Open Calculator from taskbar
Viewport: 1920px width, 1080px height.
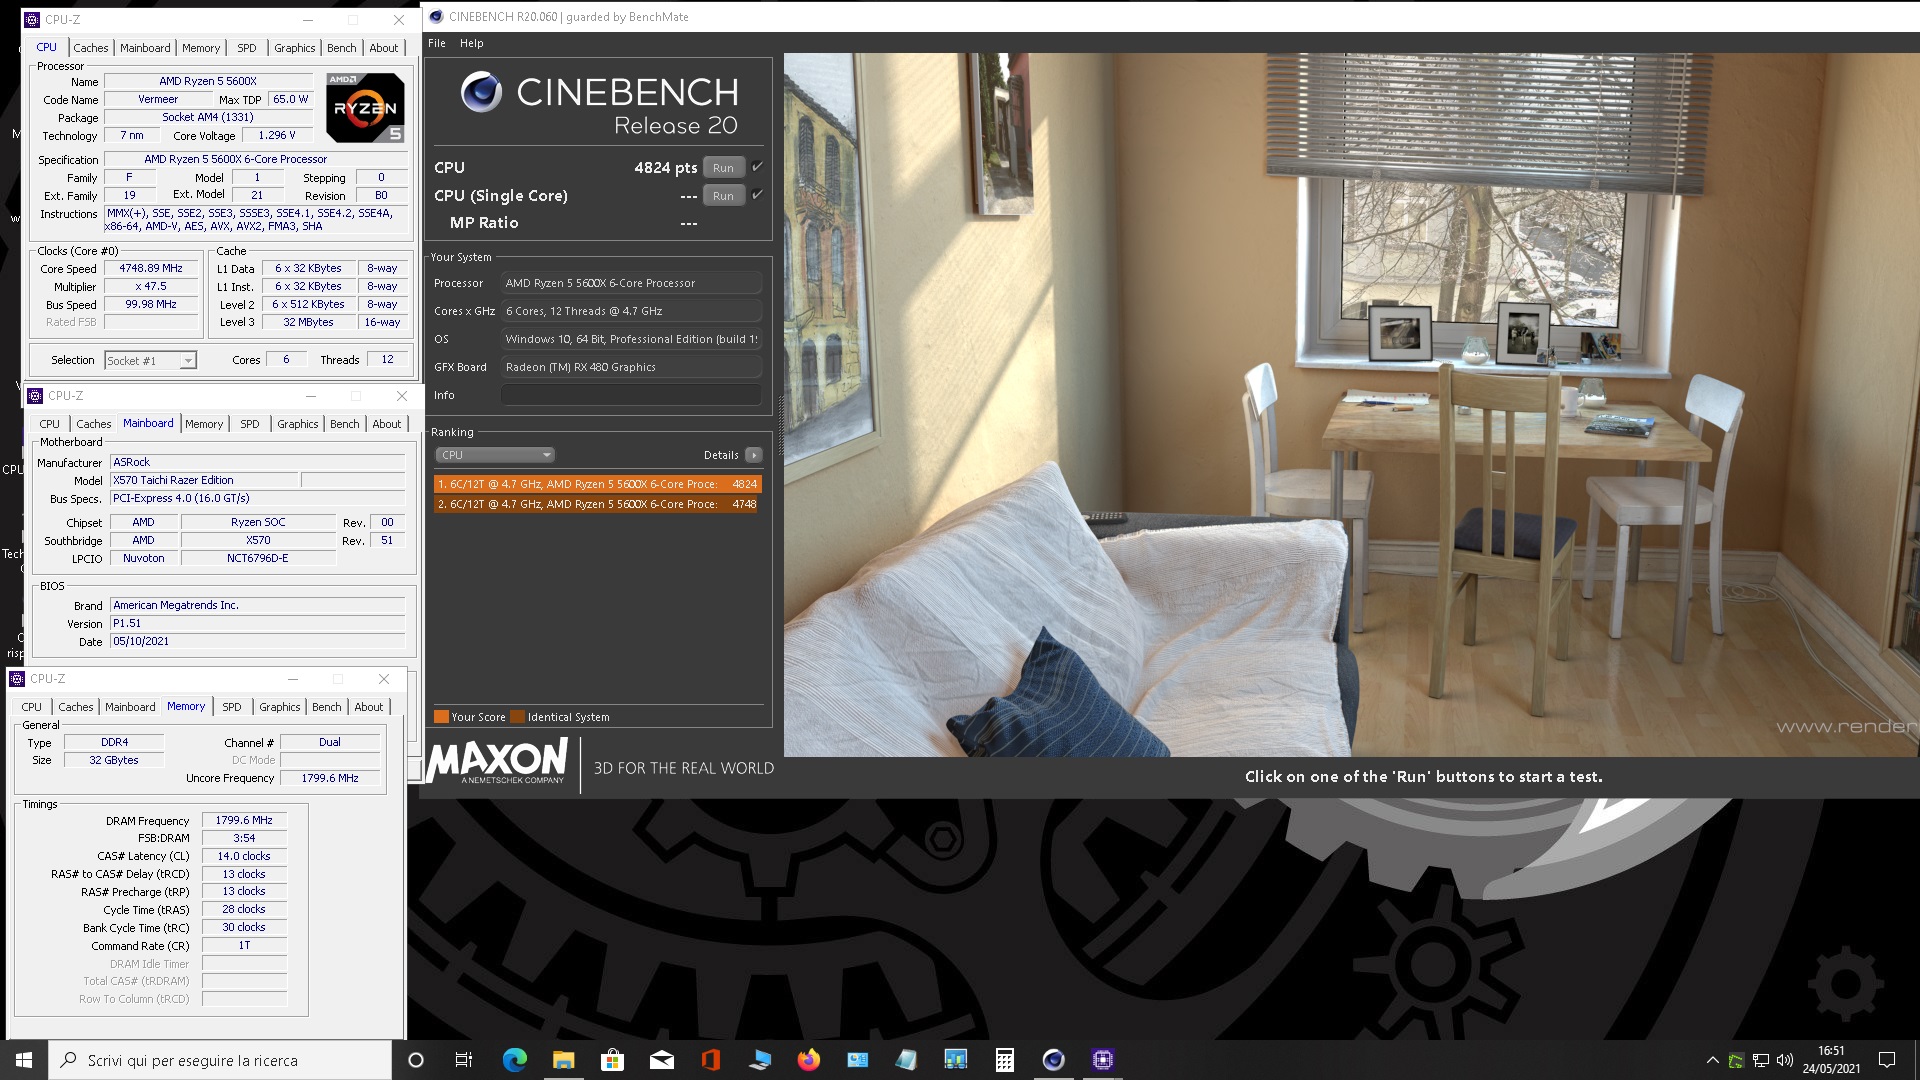[1004, 1060]
